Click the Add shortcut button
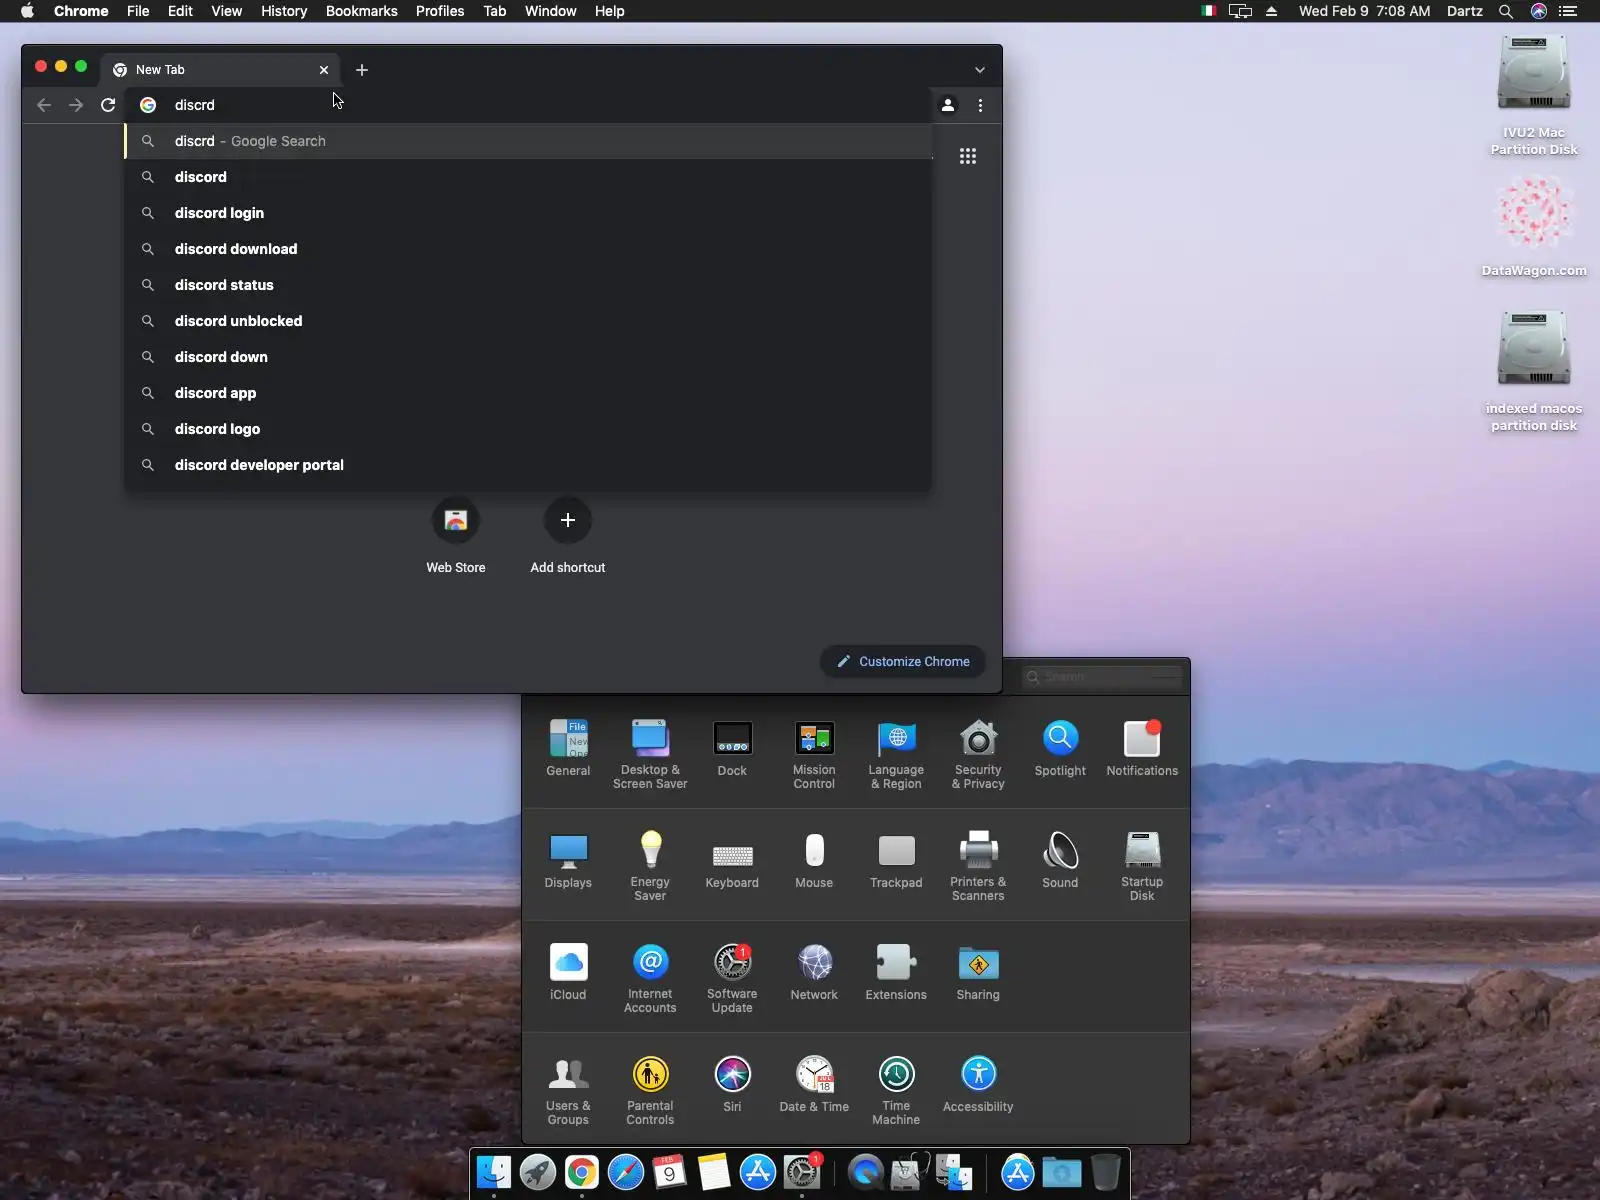 (568, 536)
